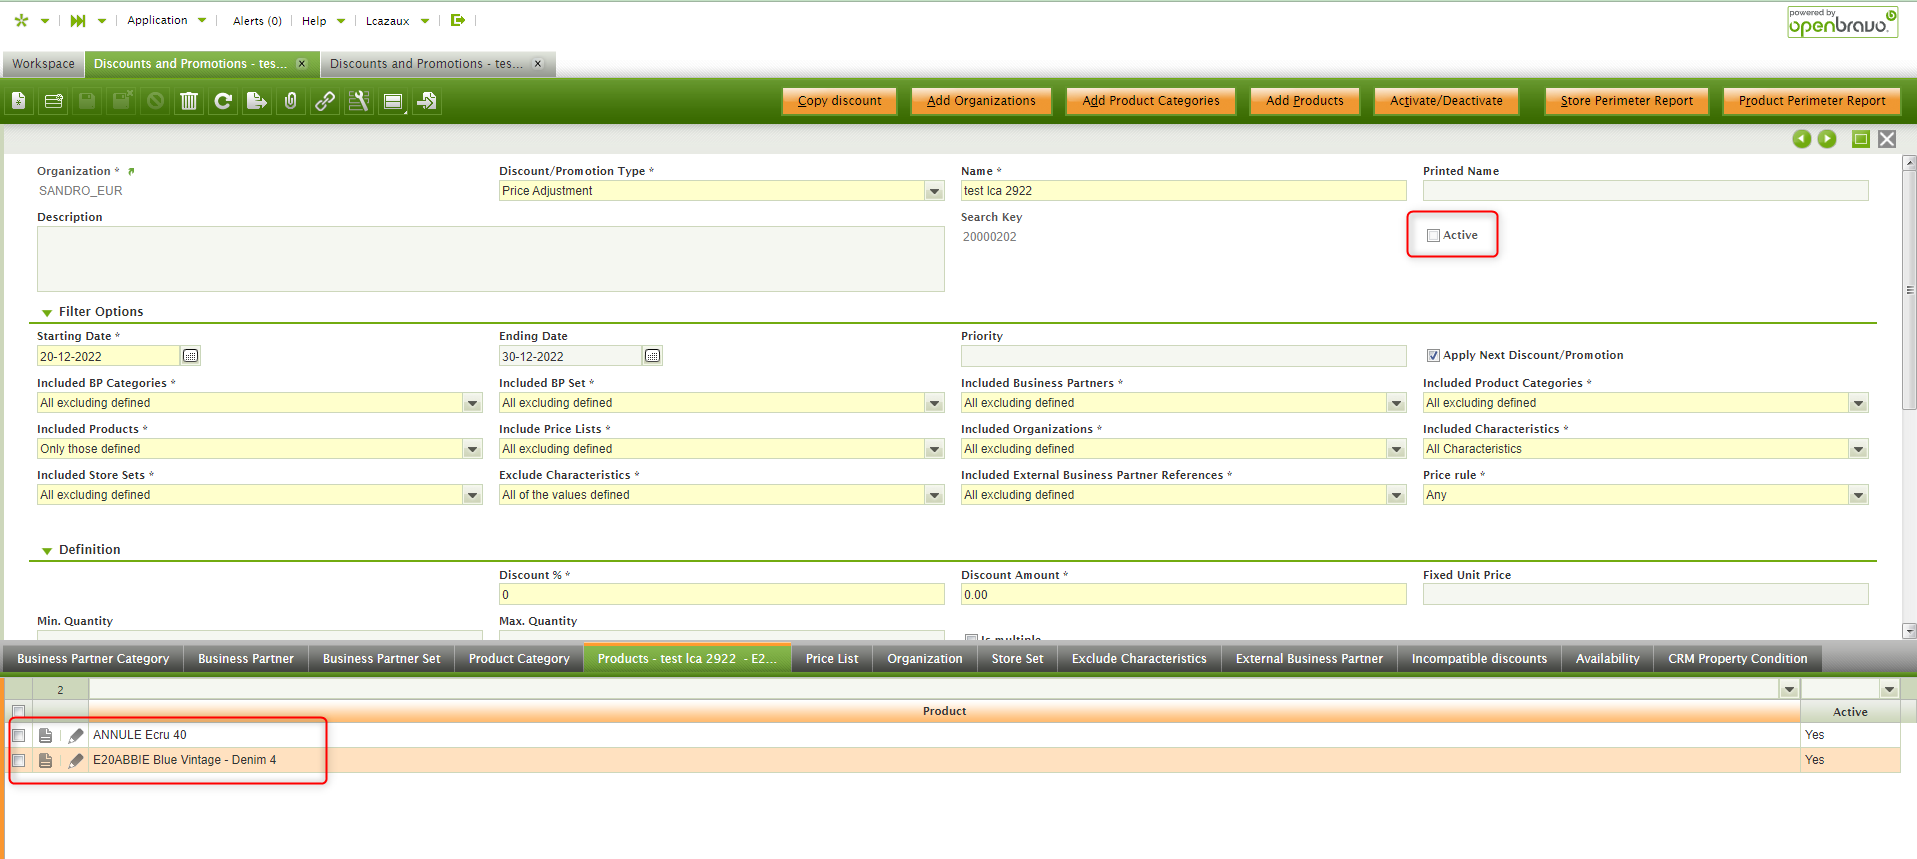Open the Lcazaux user menu
Image resolution: width=1917 pixels, height=859 pixels.
pyautogui.click(x=397, y=21)
